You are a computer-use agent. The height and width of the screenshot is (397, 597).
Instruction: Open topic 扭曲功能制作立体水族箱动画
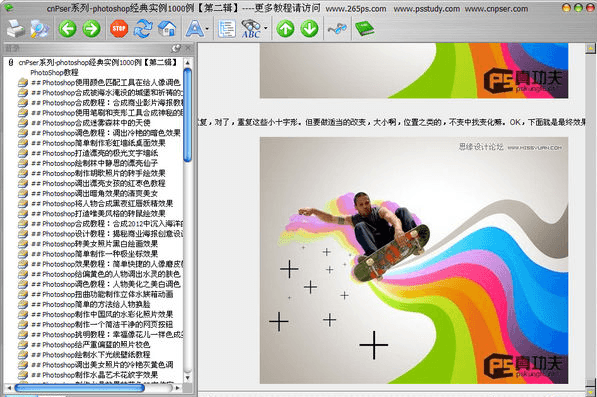[102, 294]
